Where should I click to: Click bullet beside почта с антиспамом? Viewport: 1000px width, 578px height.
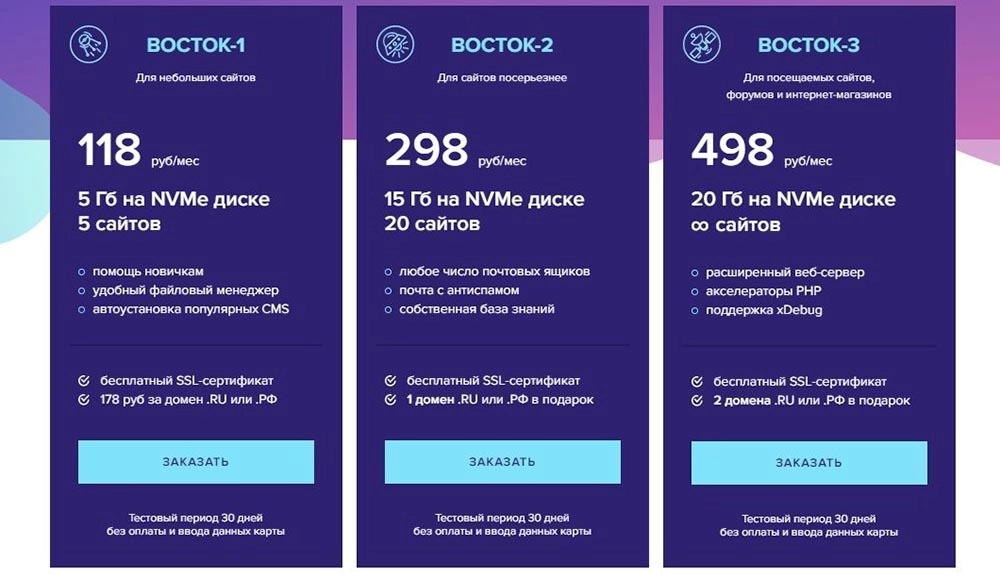pyautogui.click(x=388, y=291)
